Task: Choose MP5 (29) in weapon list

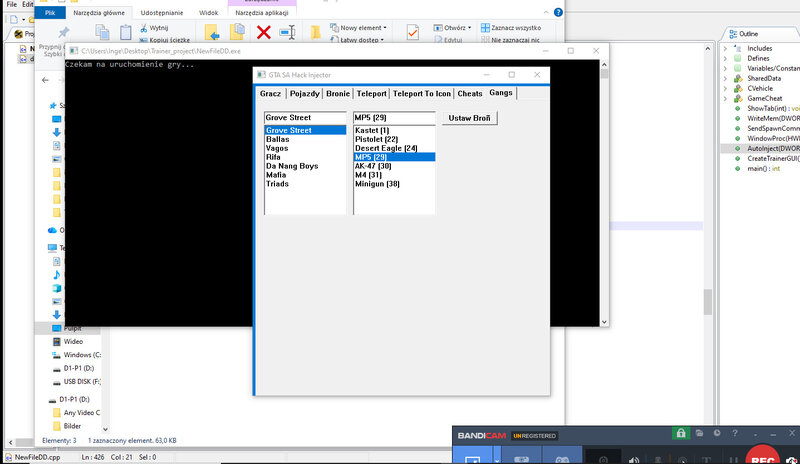Action: pos(394,157)
